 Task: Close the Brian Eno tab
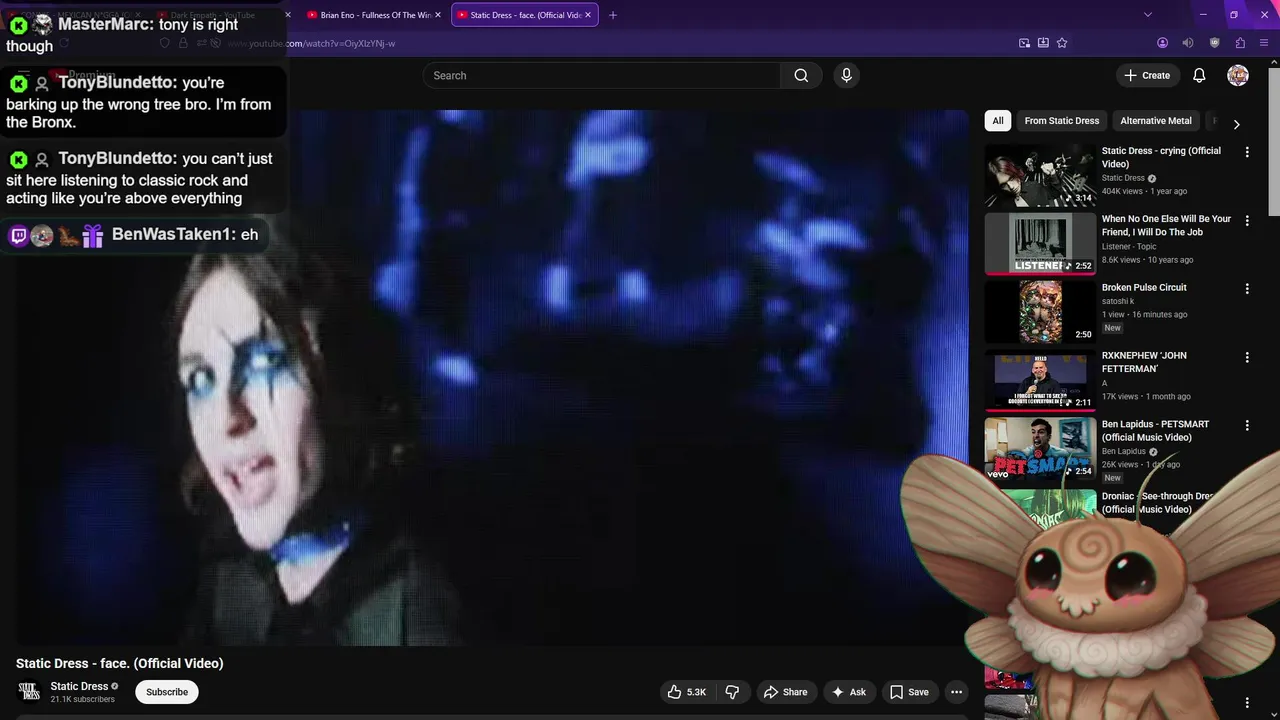(438, 15)
